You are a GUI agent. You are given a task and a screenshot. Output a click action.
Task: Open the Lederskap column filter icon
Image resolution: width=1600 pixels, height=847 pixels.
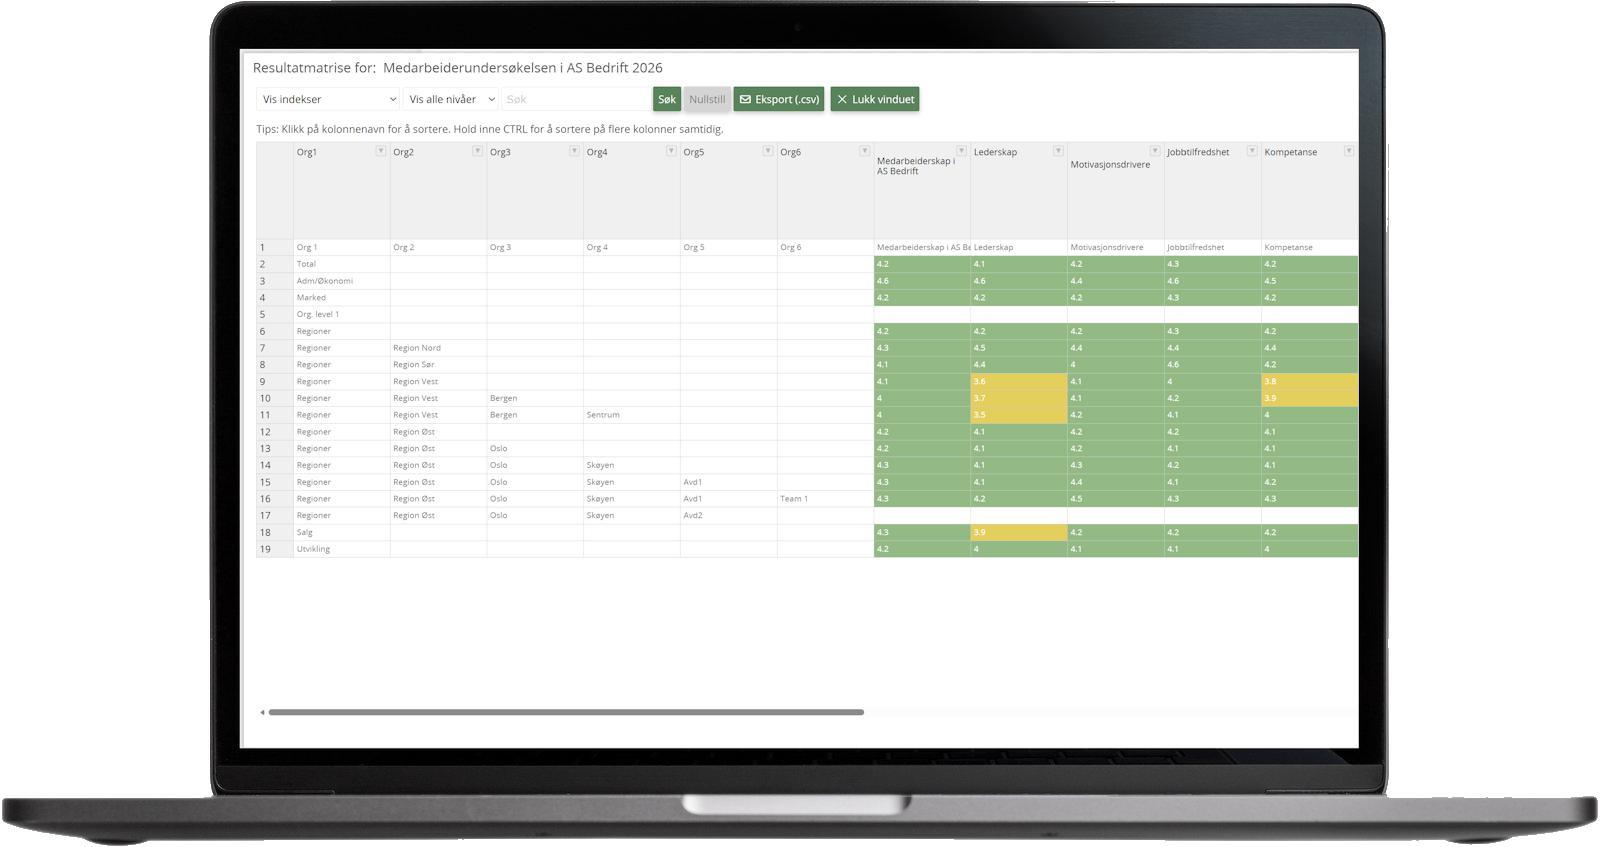pyautogui.click(x=1057, y=151)
